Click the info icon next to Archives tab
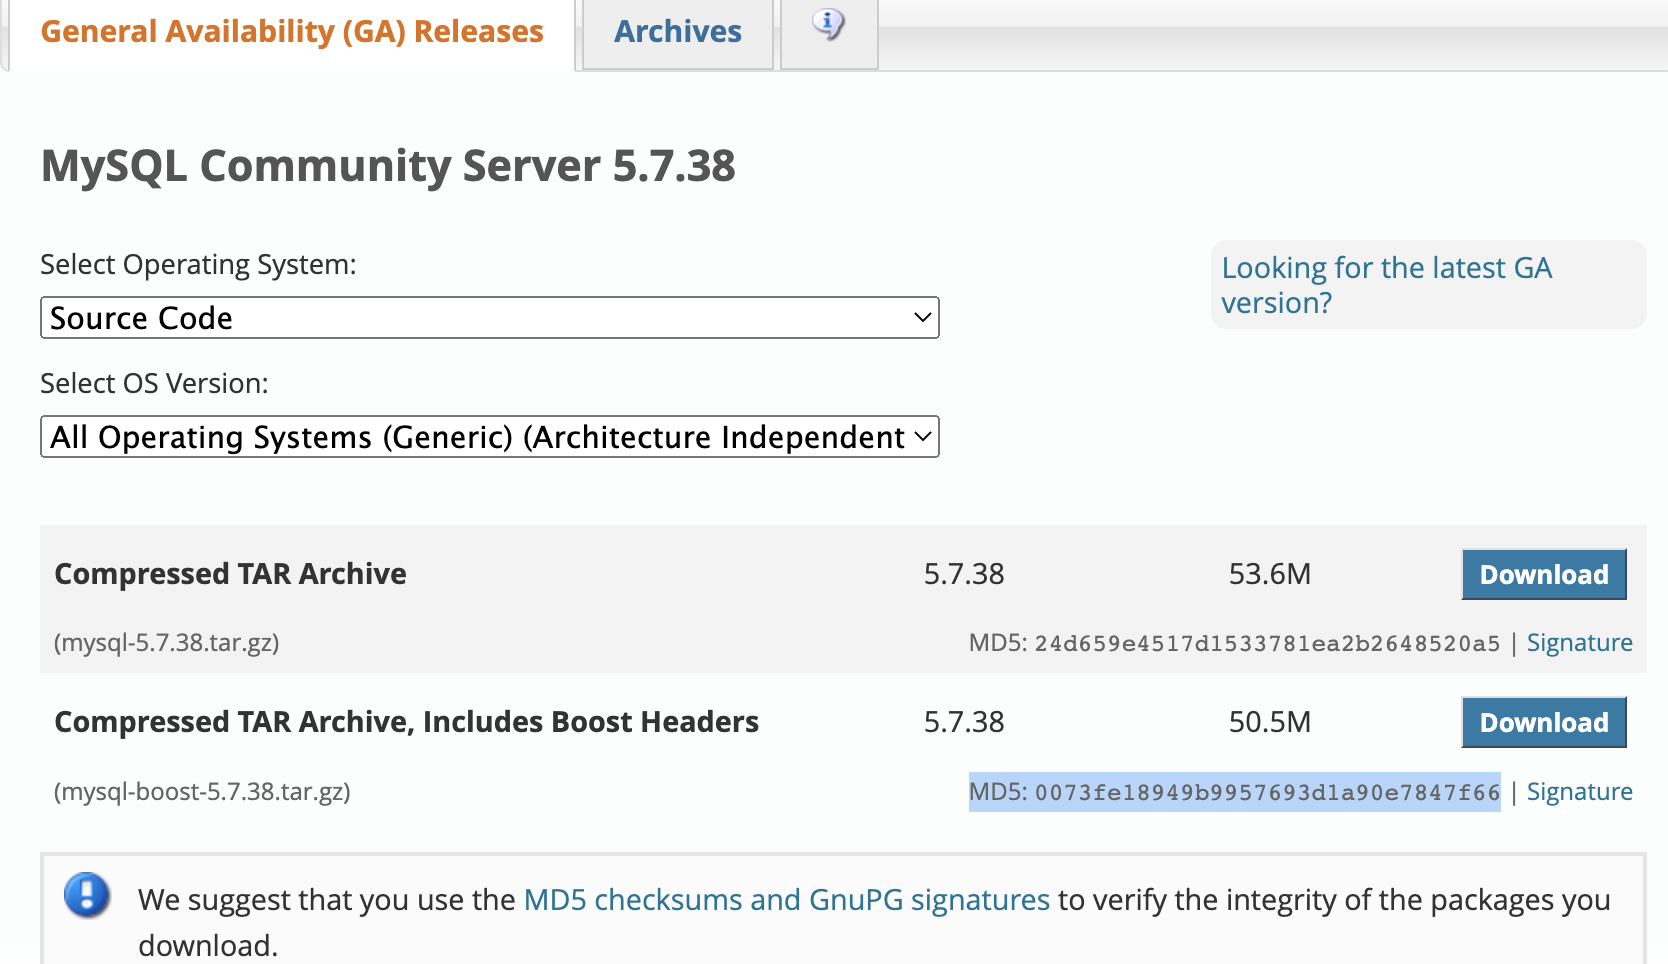Image resolution: width=1668 pixels, height=964 pixels. pyautogui.click(x=829, y=28)
